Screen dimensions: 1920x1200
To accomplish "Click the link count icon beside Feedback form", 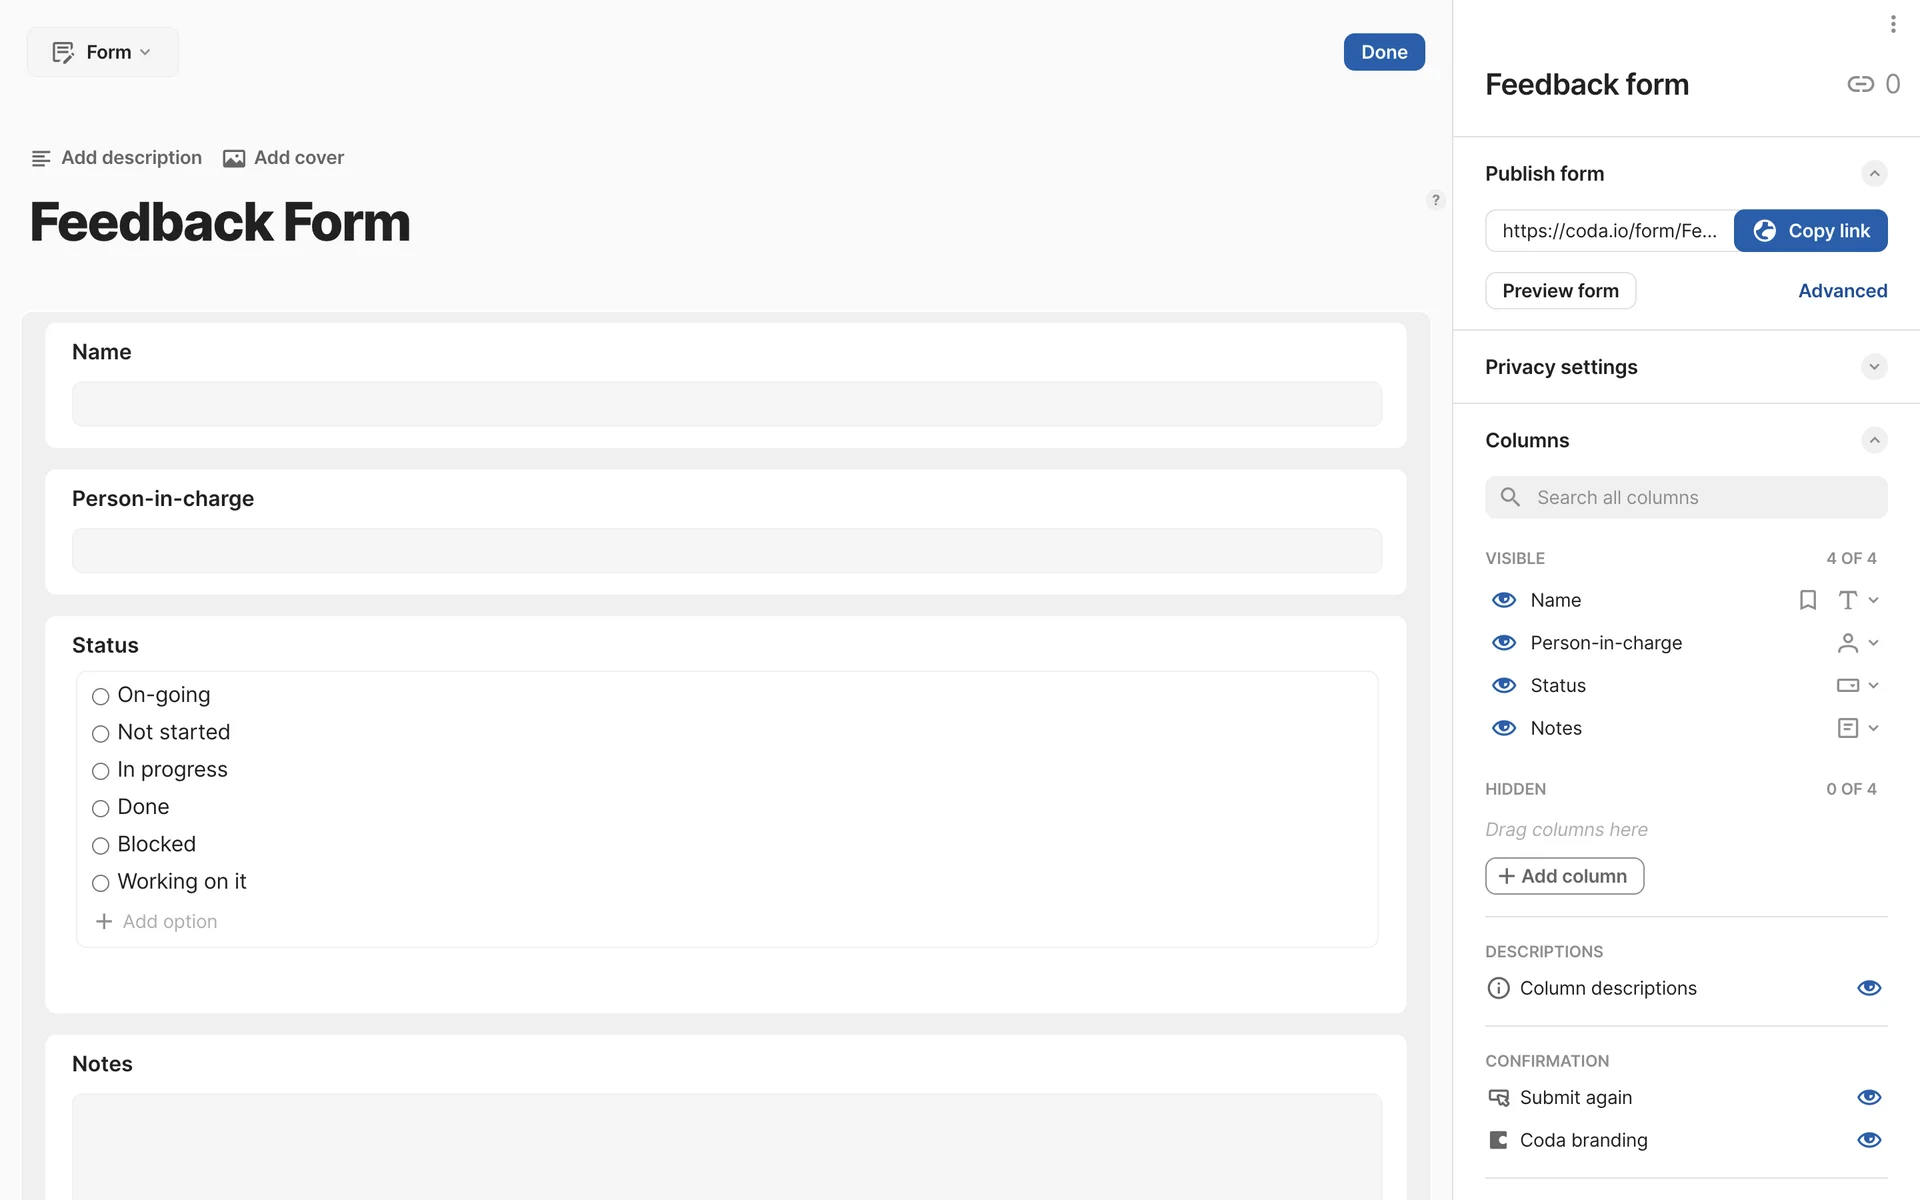I will (x=1860, y=84).
